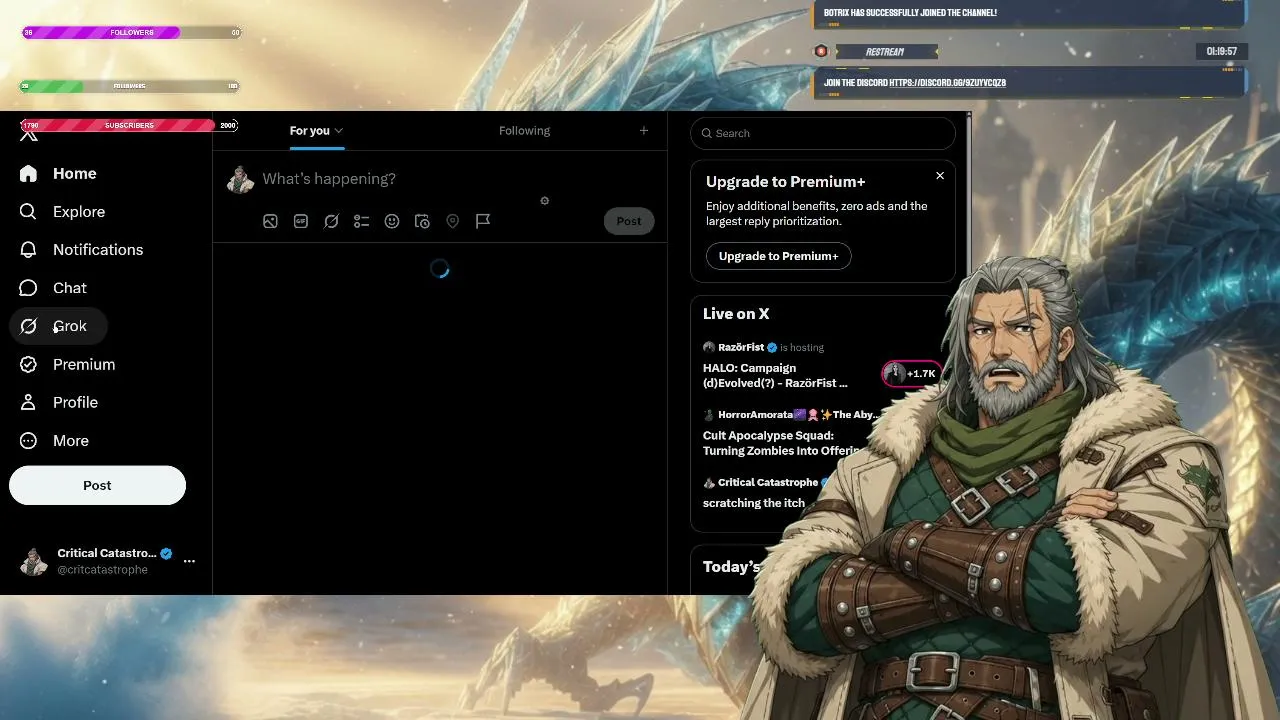Click the pink Followers goal bar
Image resolution: width=1280 pixels, height=720 pixels.
131,33
